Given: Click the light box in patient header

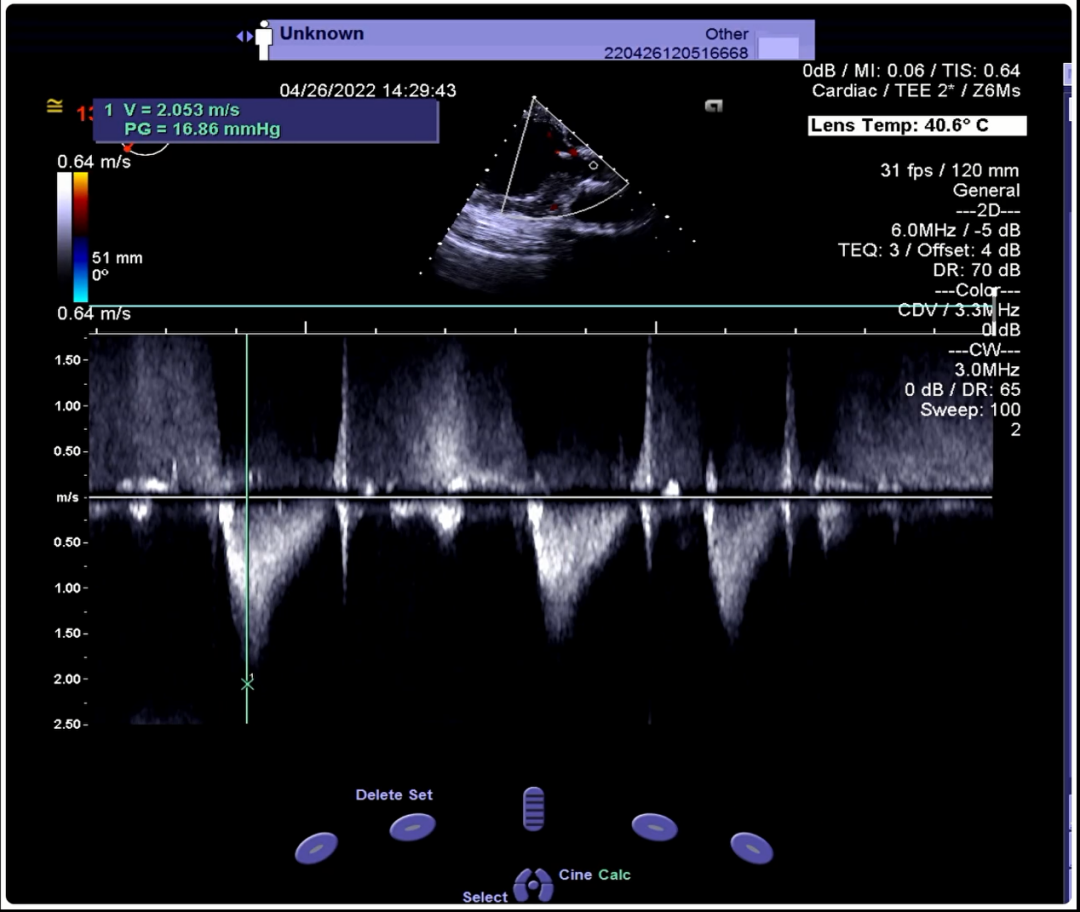Looking at the screenshot, I should pos(779,48).
